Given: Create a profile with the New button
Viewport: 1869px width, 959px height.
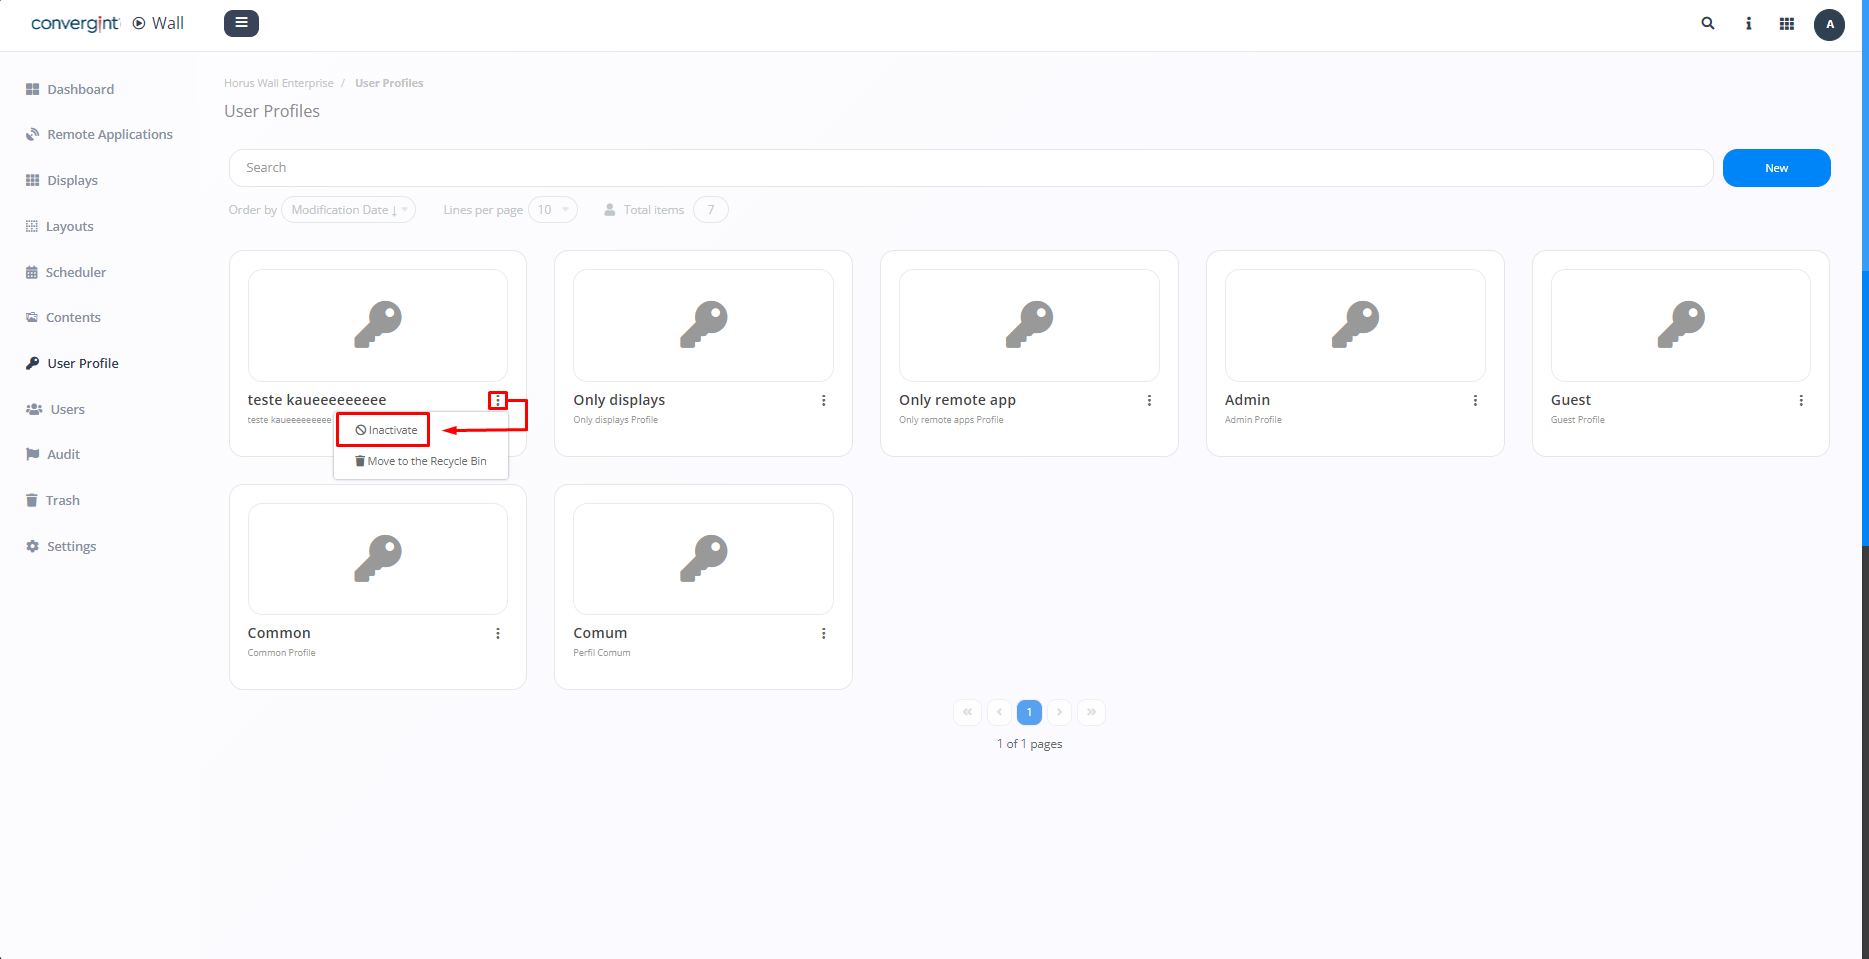Looking at the screenshot, I should point(1776,168).
